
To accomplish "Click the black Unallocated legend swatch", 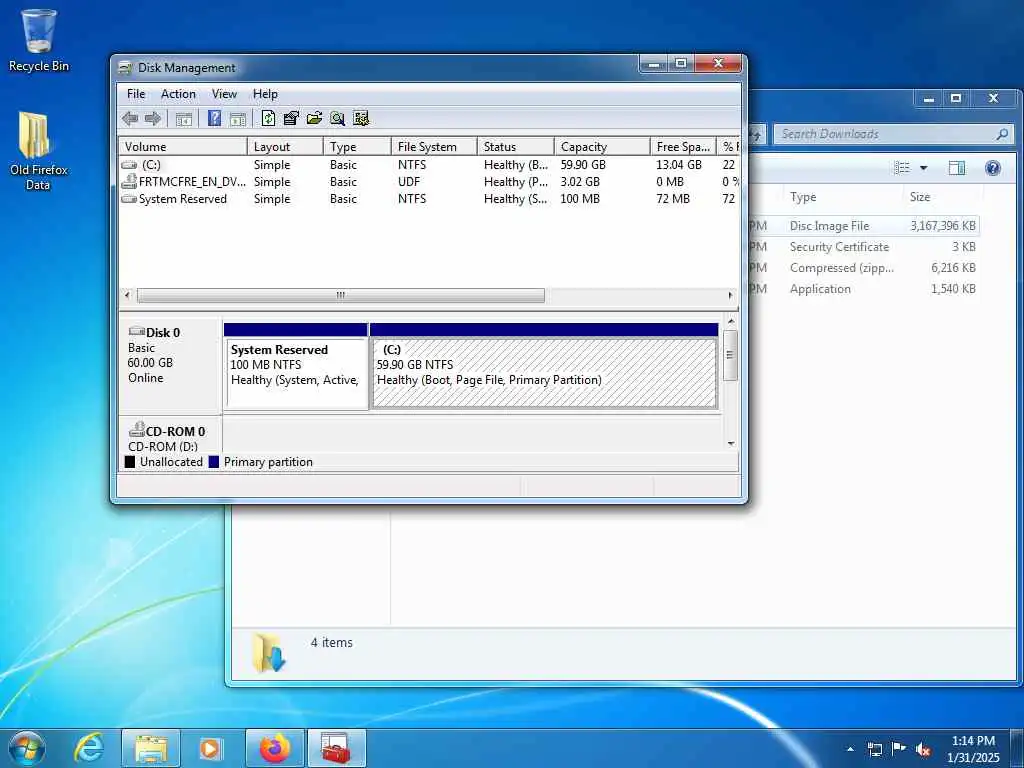I will pyautogui.click(x=130, y=462).
